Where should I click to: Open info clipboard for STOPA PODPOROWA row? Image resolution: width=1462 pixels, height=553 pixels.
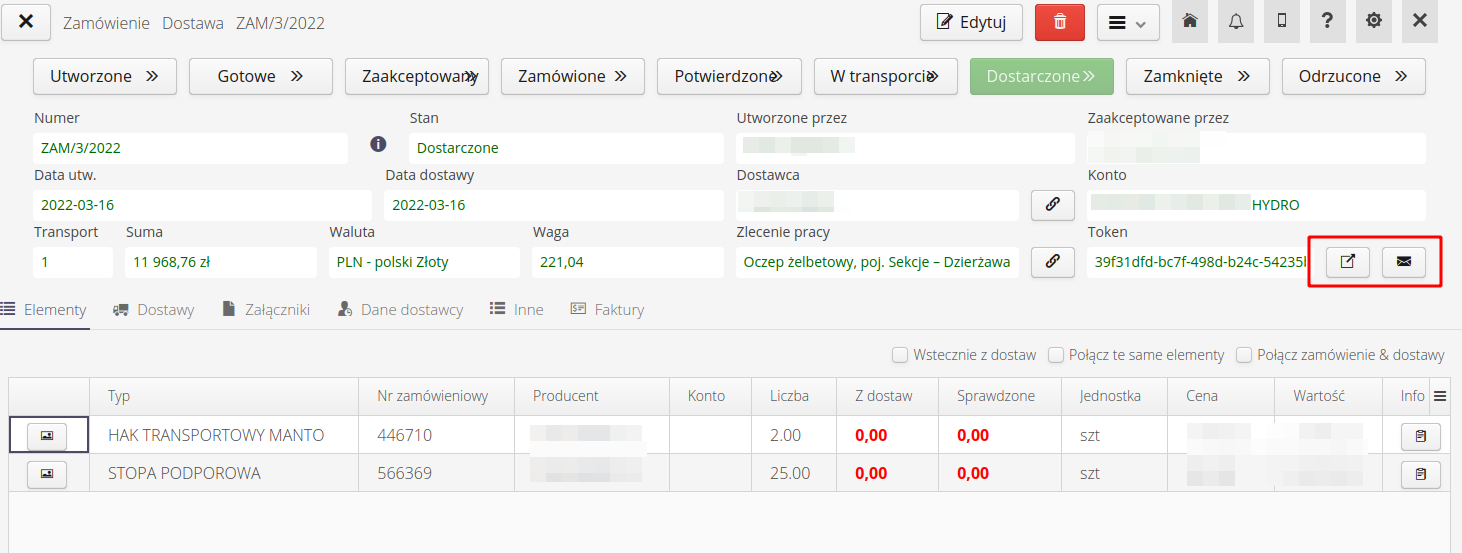(x=1420, y=474)
